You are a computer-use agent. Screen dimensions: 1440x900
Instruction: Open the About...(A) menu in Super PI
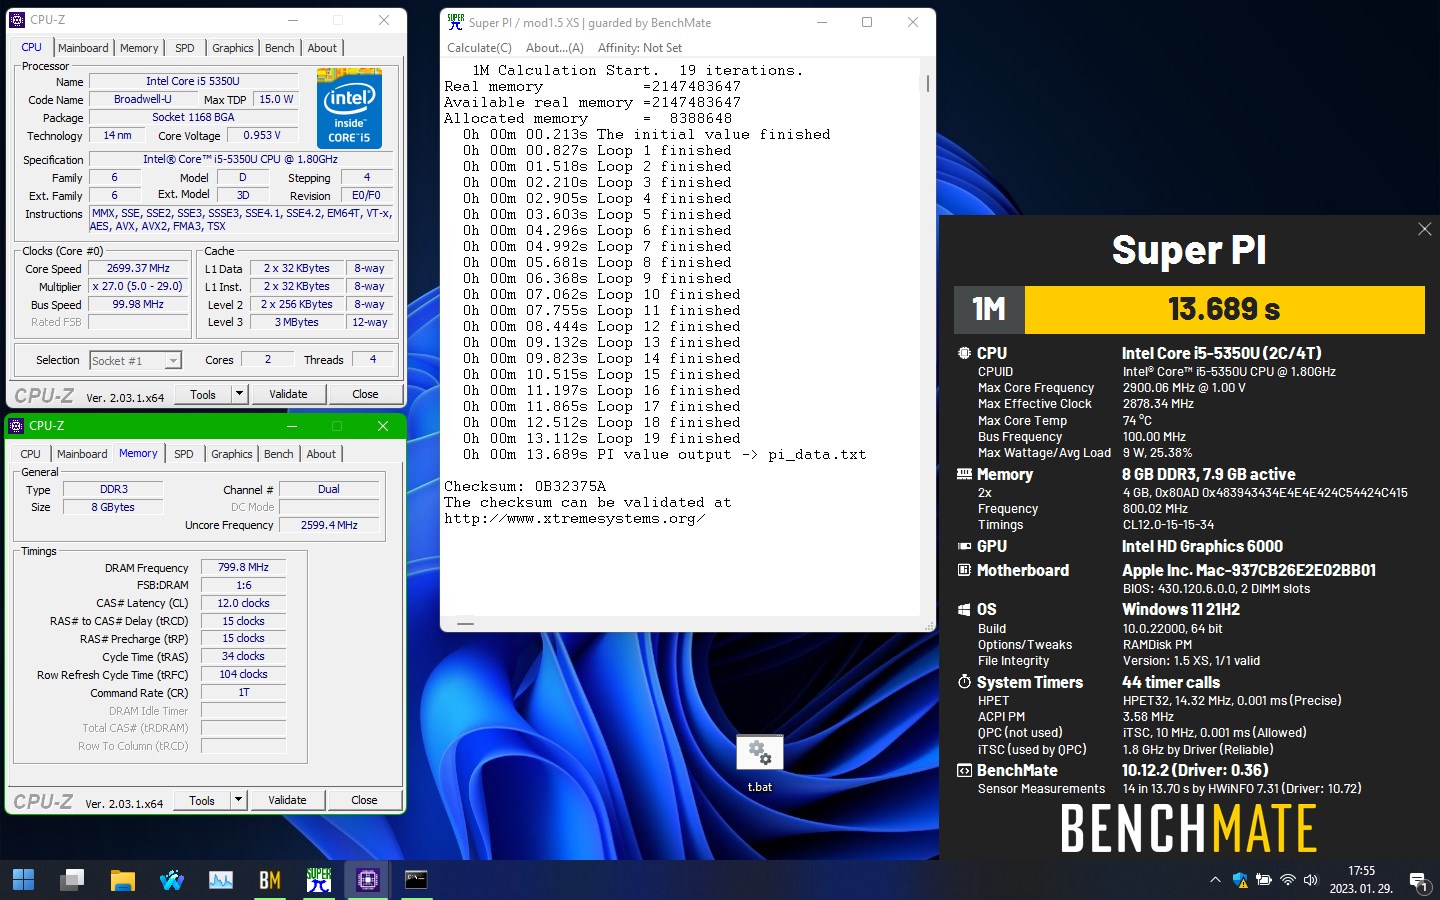point(554,48)
